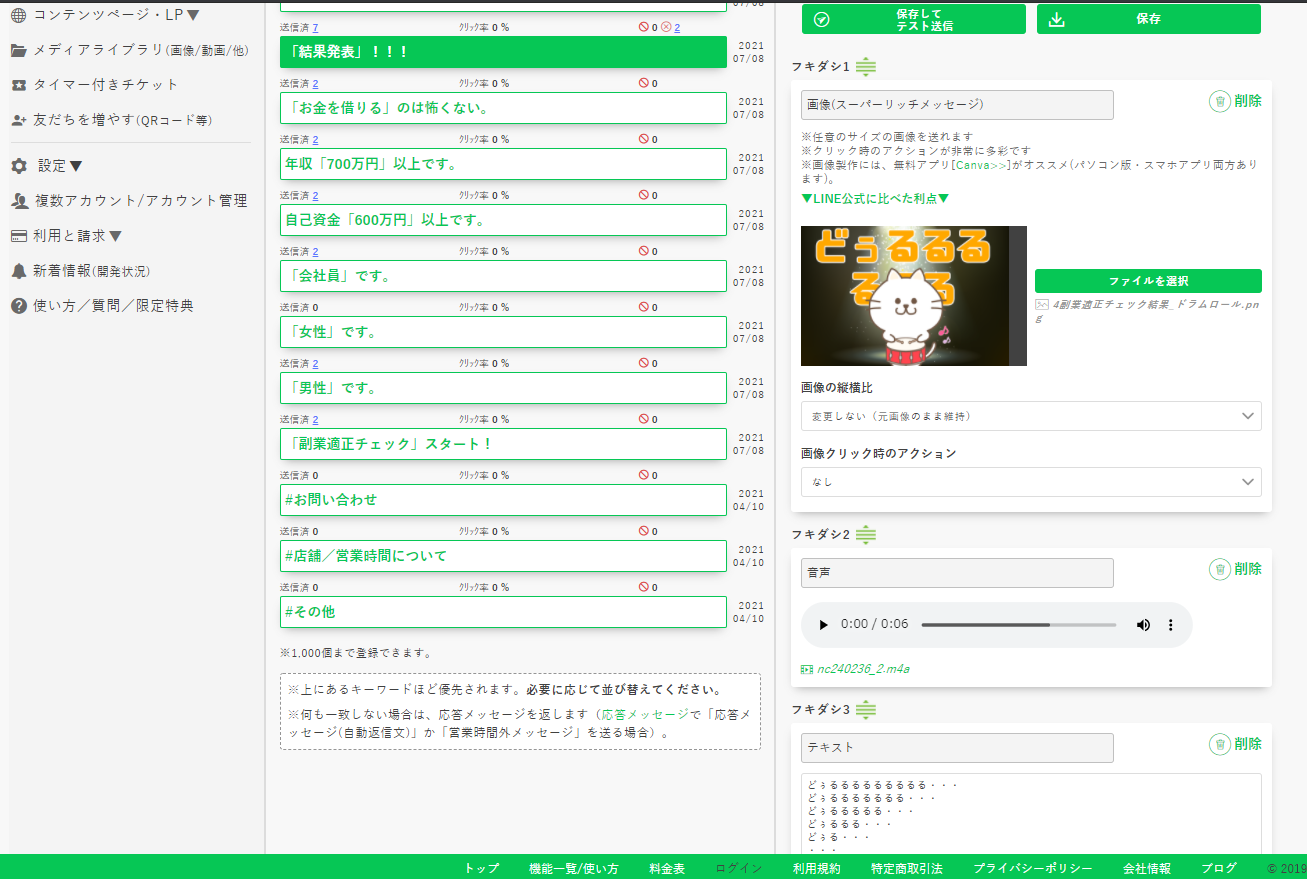Image resolution: width=1307 pixels, height=879 pixels.
Task: Select the 年収「700万円」以上です。 keyword
Action: click(503, 164)
